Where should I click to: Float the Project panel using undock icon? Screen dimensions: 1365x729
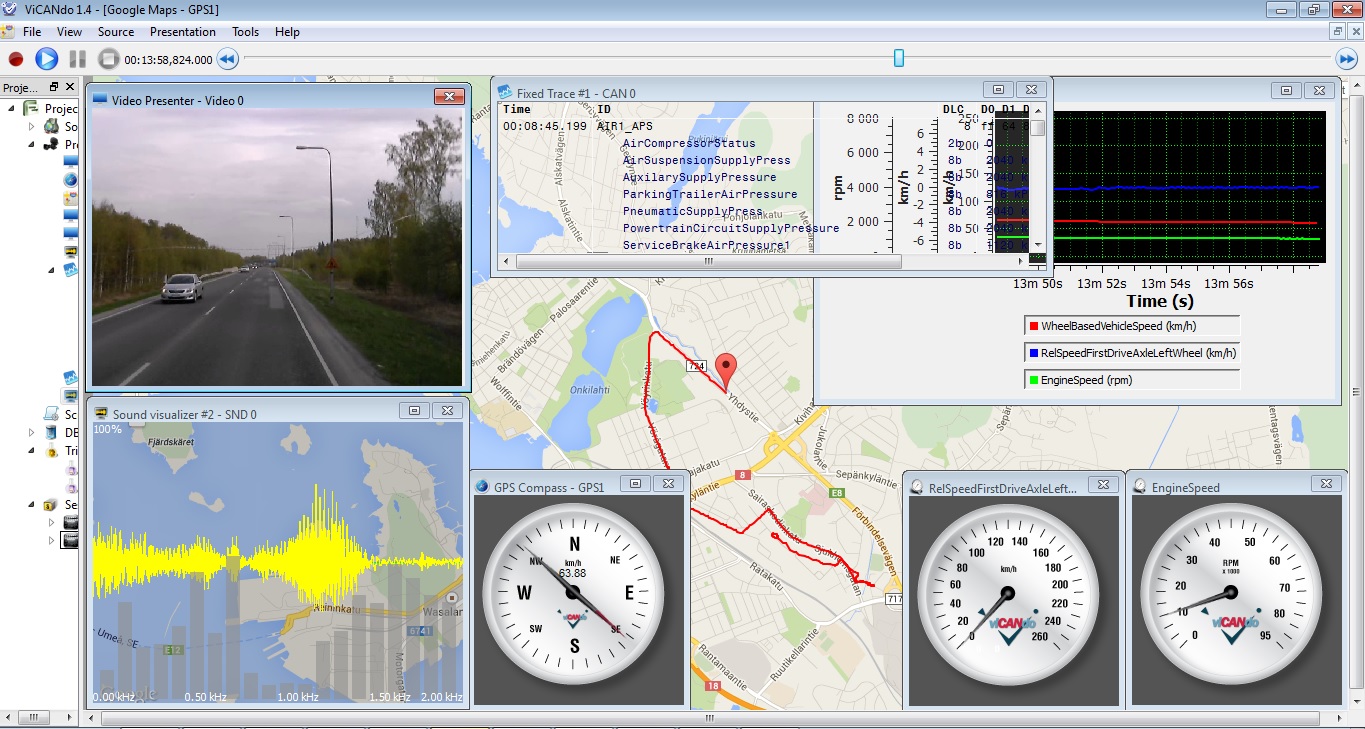click(x=54, y=87)
